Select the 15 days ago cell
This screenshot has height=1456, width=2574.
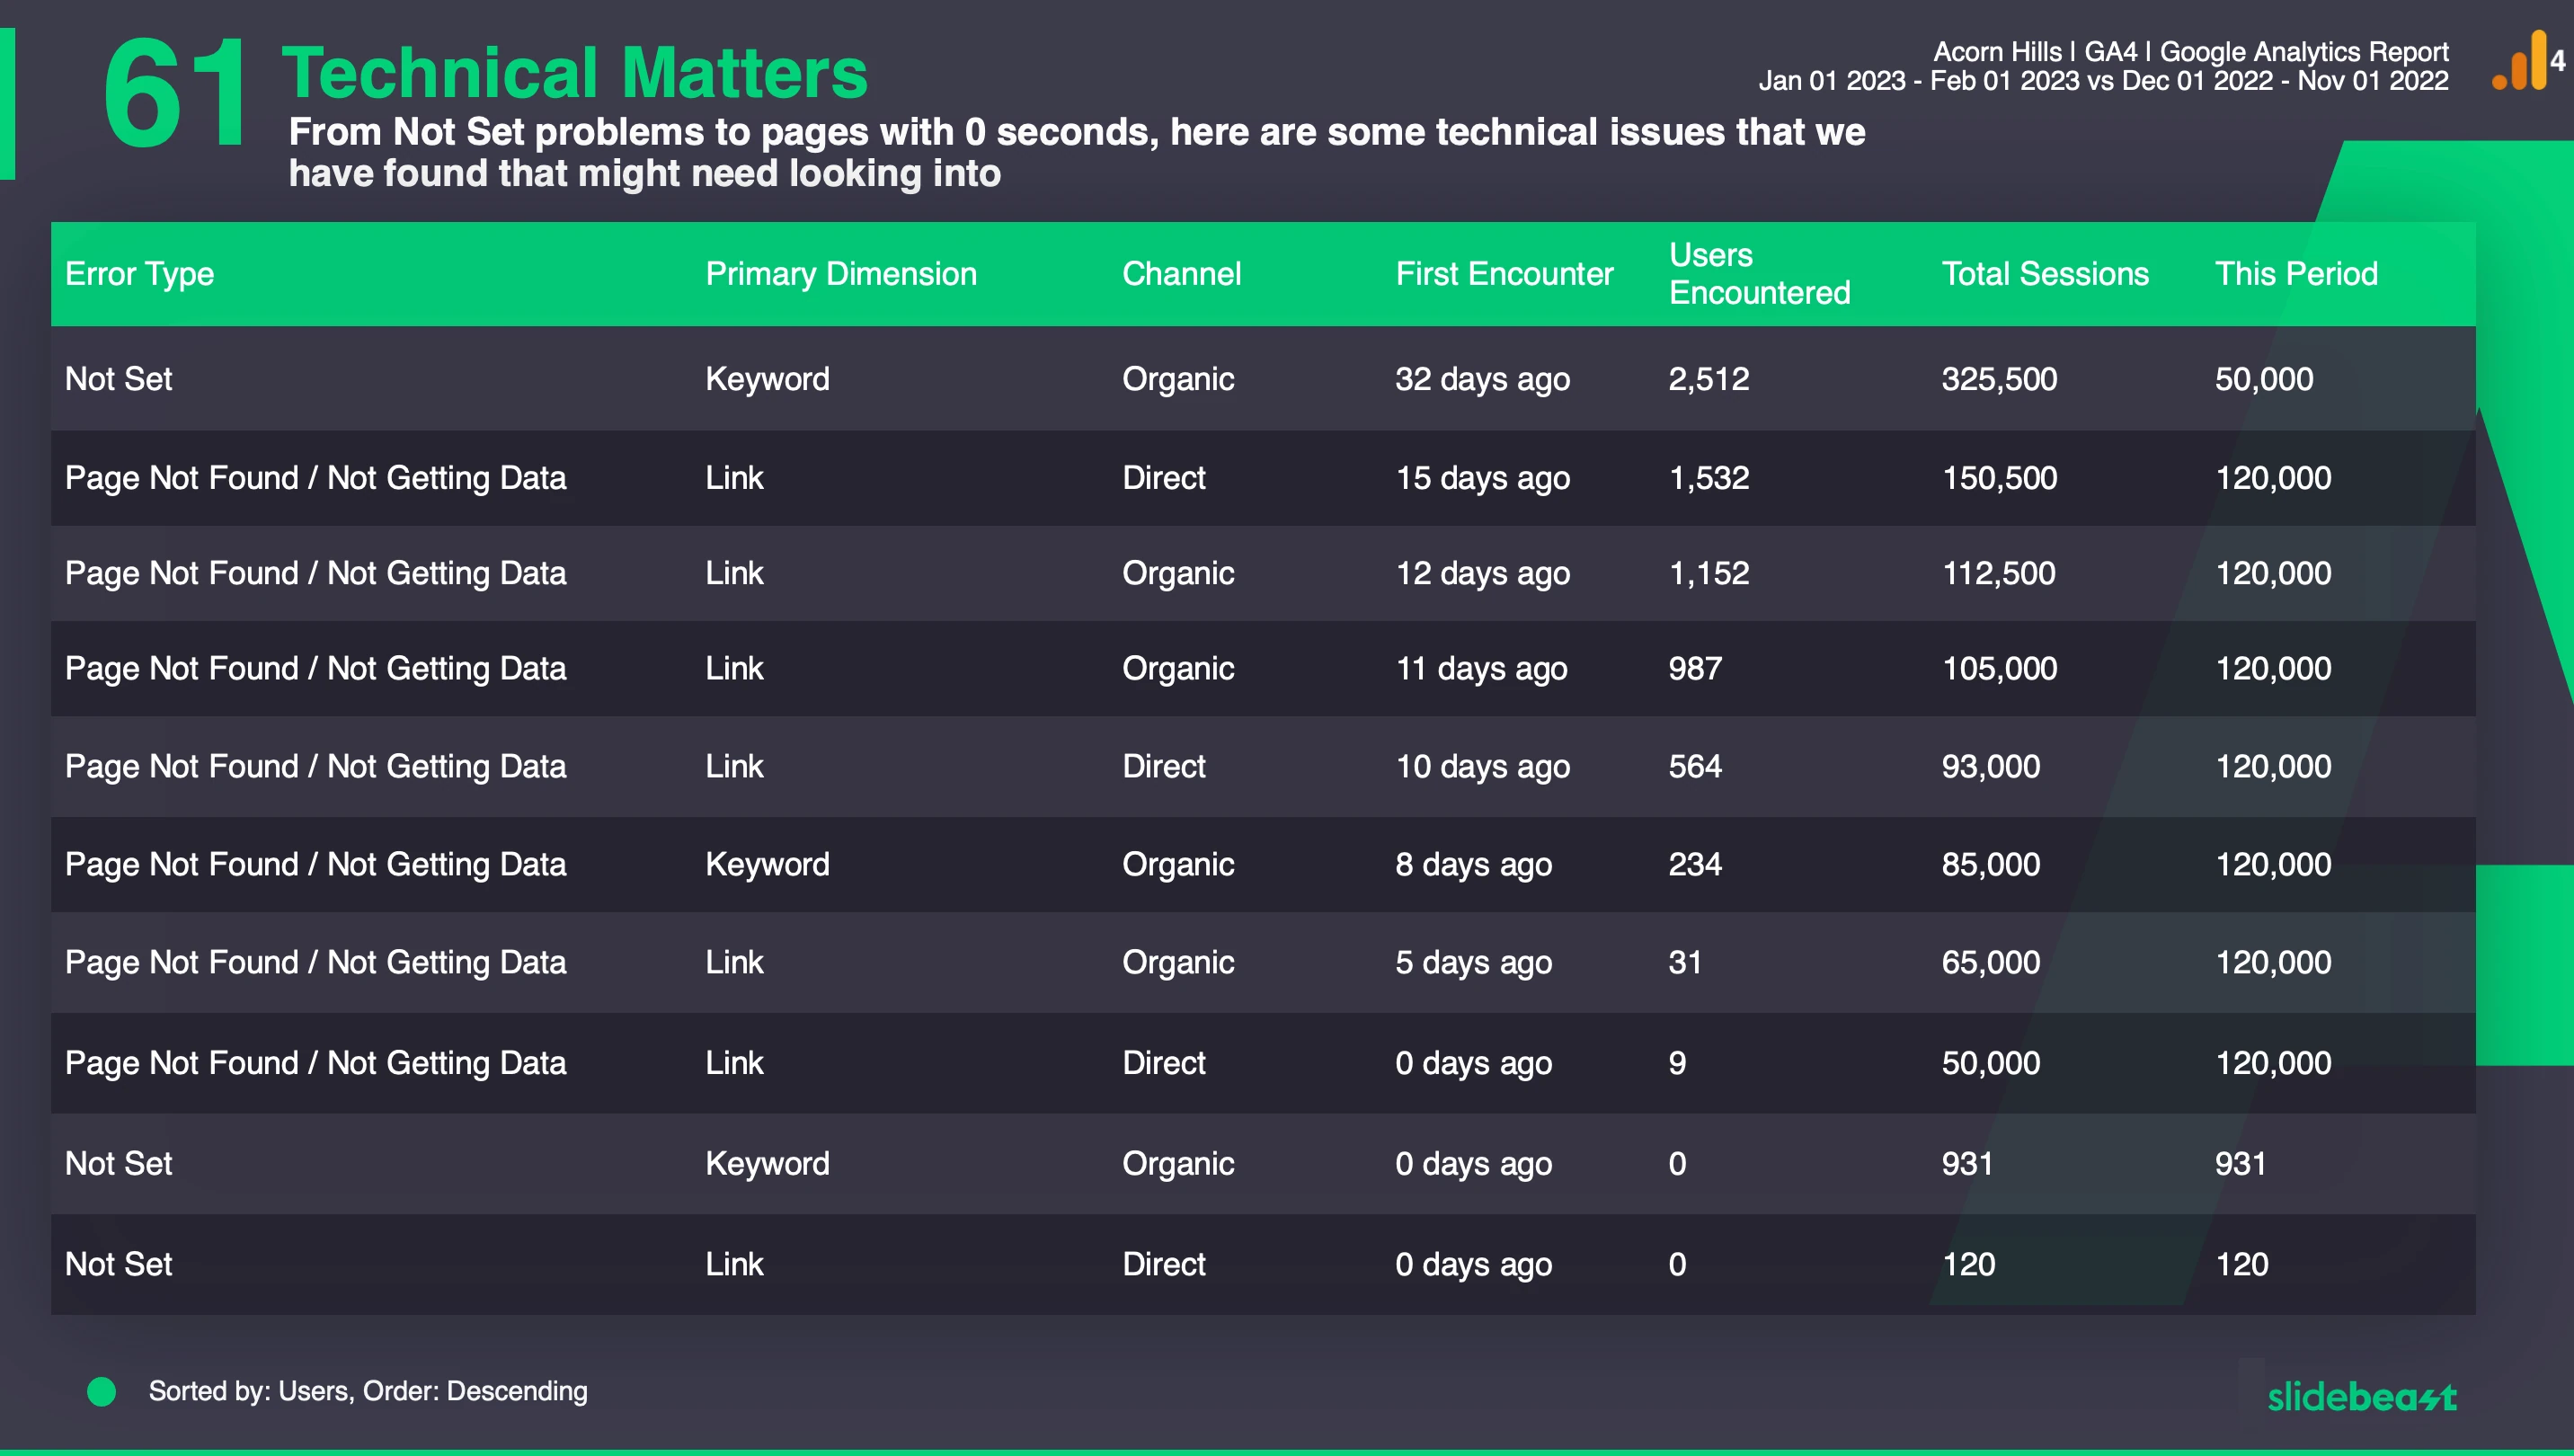tap(1482, 478)
